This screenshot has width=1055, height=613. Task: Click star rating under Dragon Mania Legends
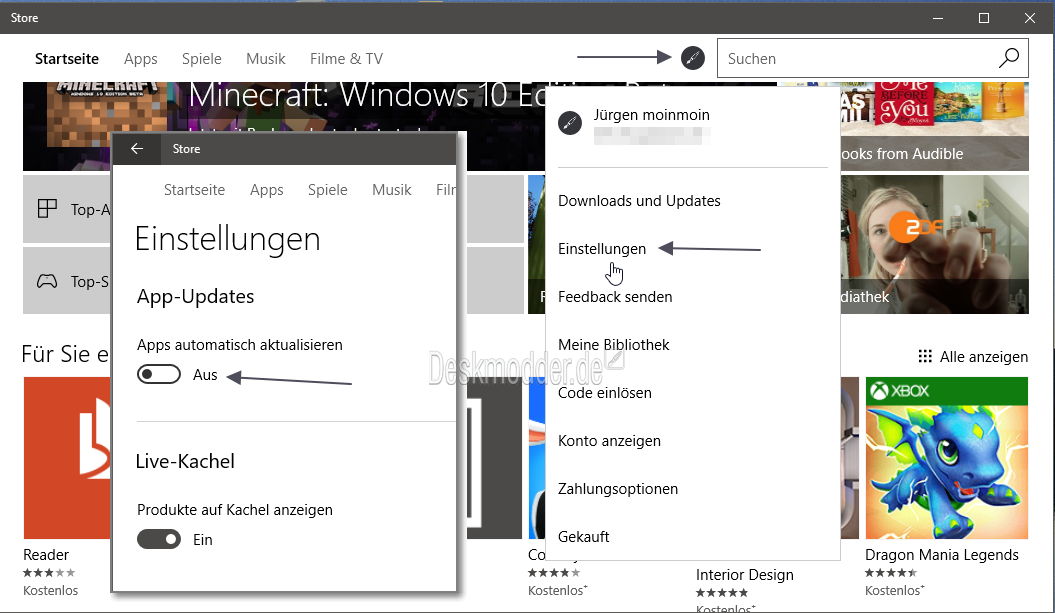[x=891, y=573]
